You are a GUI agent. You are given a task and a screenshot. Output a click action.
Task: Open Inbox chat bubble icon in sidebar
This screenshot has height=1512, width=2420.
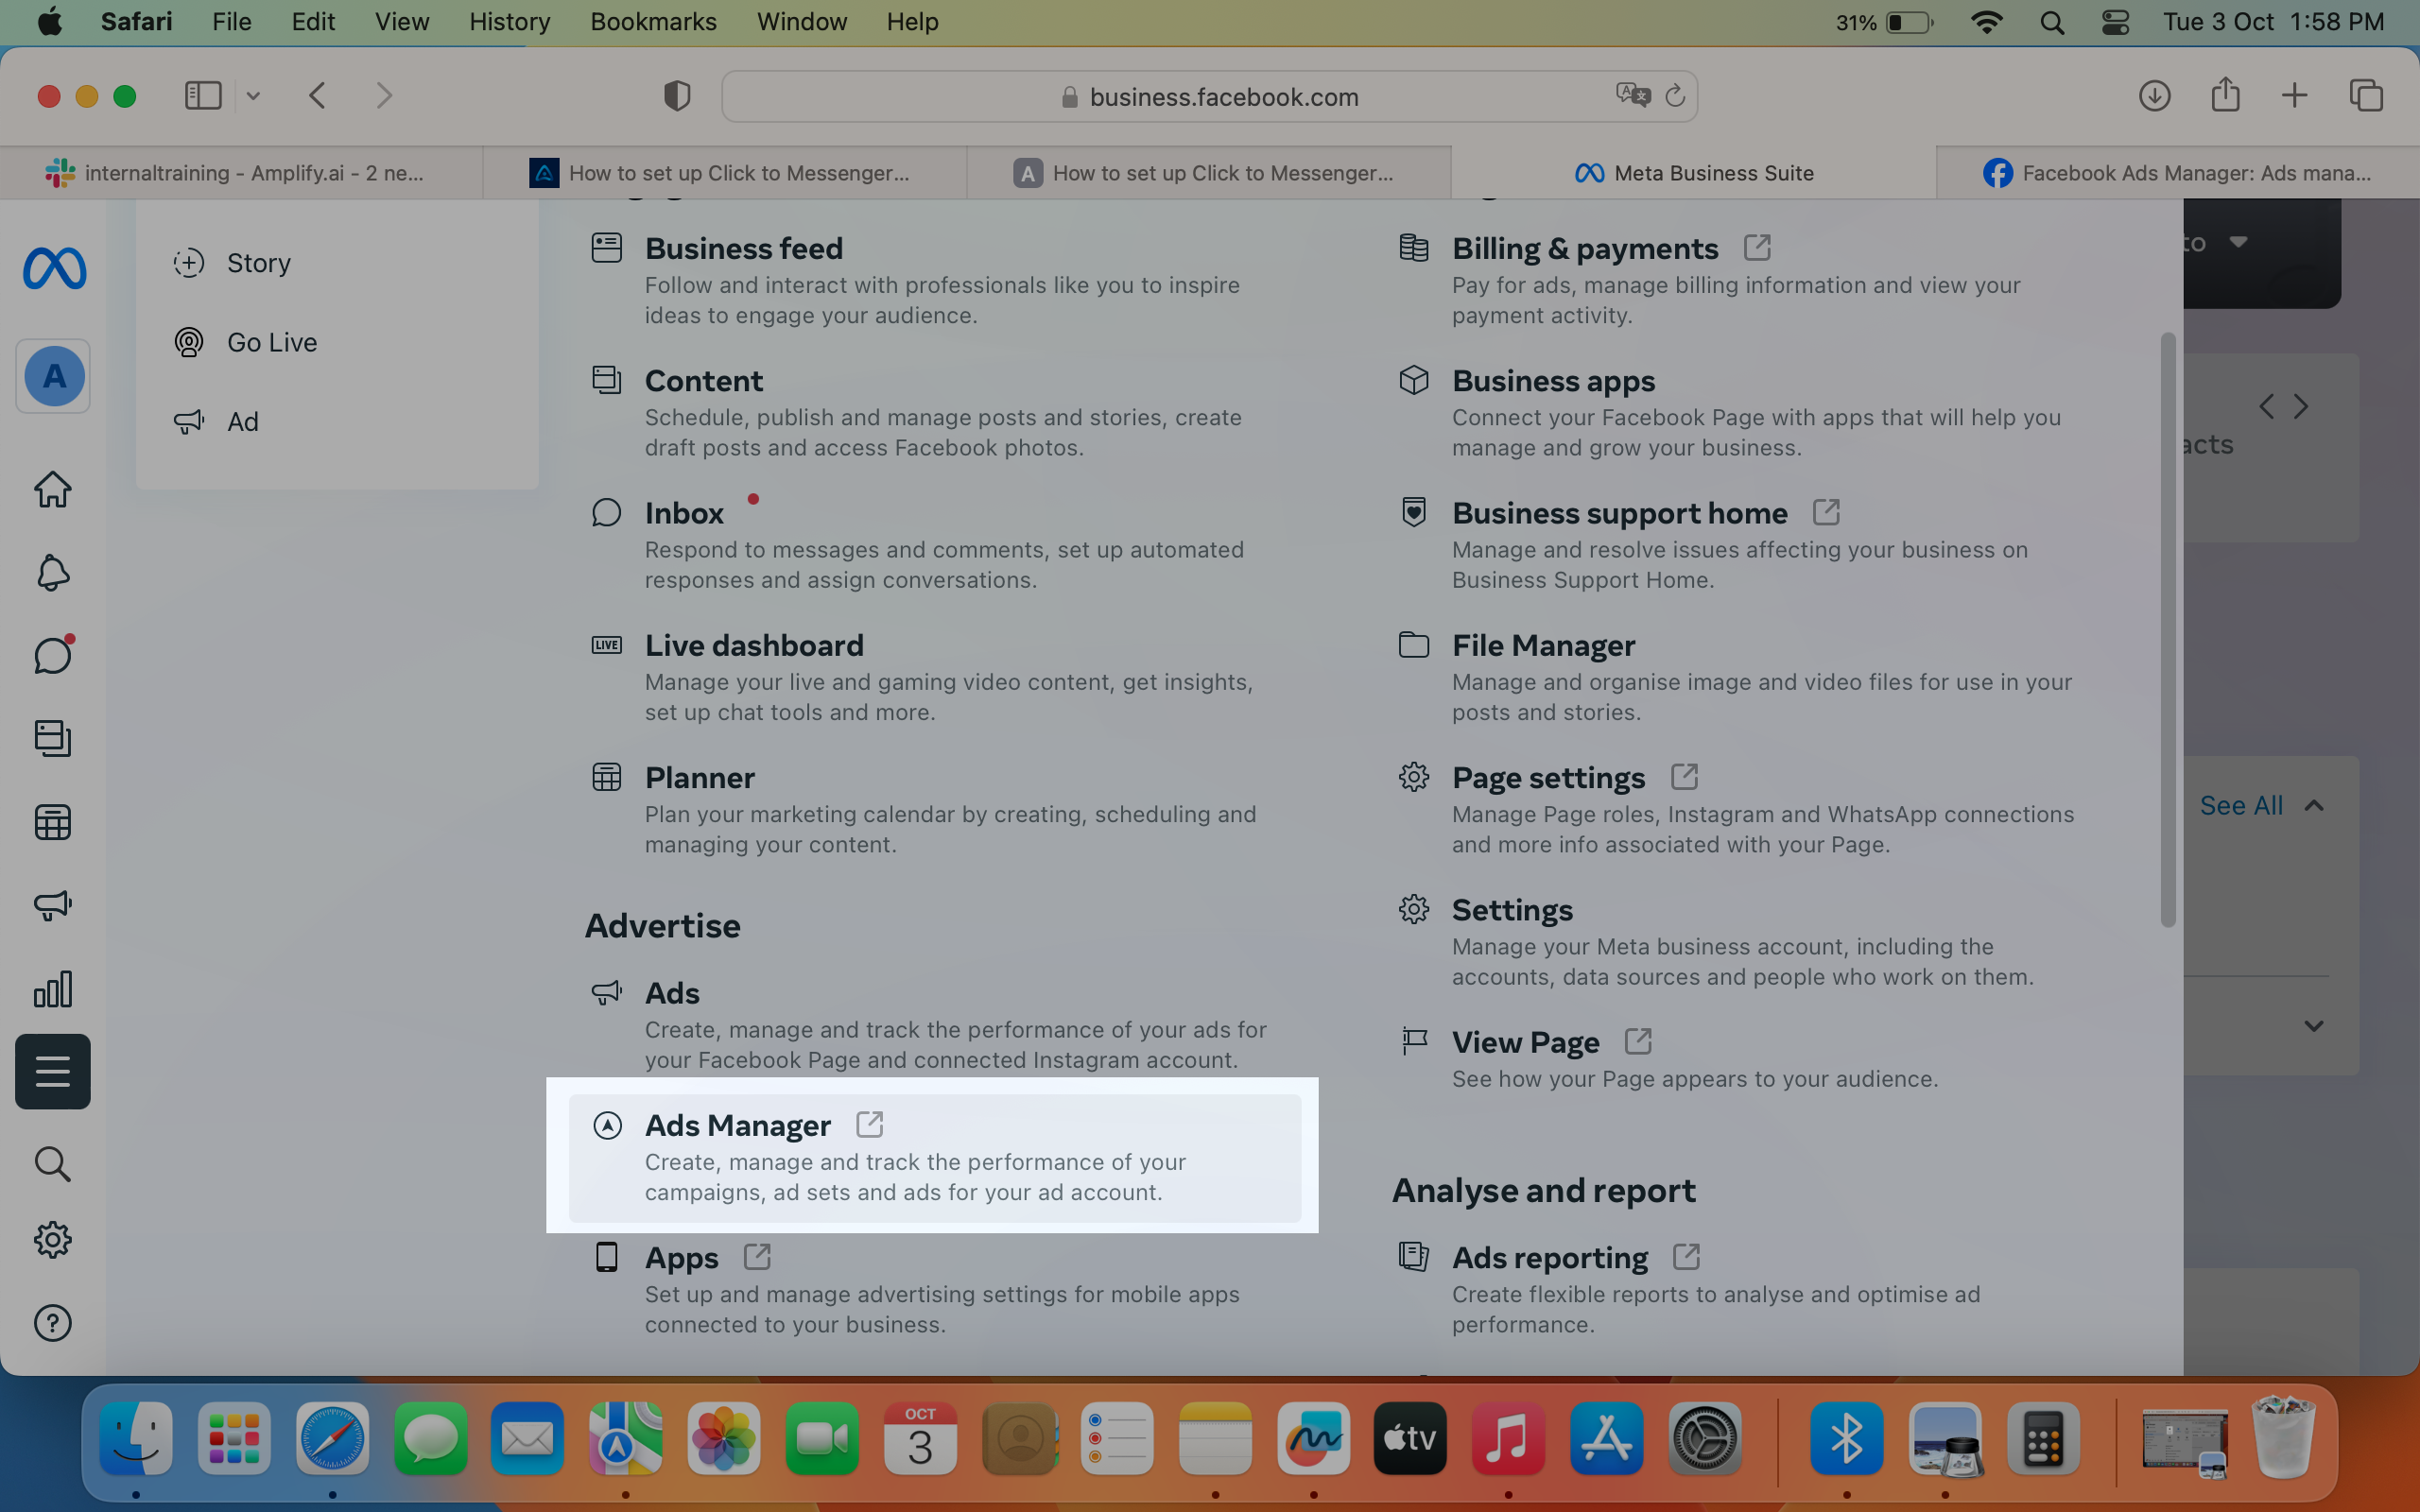pos(53,655)
